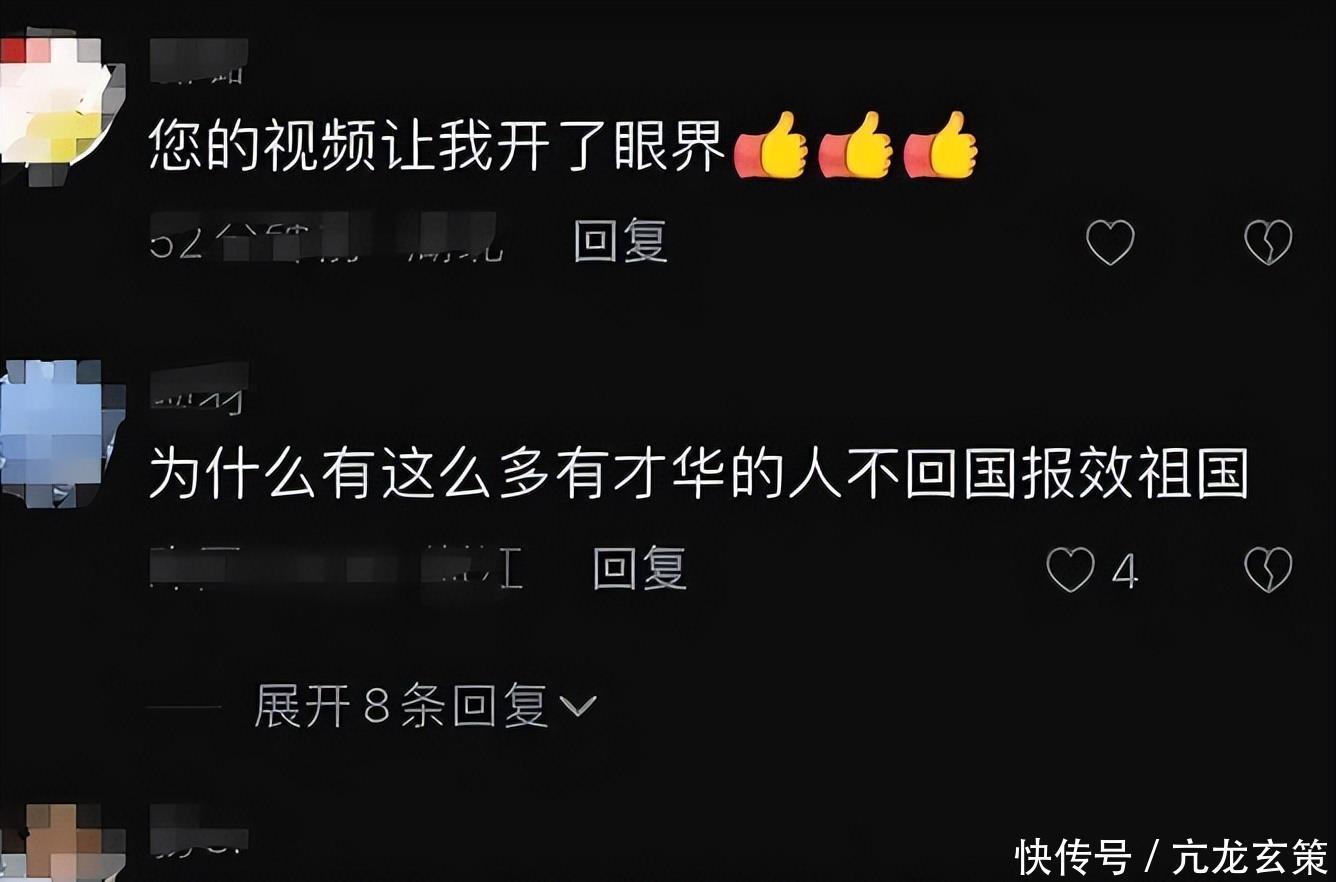1336x882 pixels.
Task: Select the comment text about 不回国报效祖国
Action: (x=699, y=475)
